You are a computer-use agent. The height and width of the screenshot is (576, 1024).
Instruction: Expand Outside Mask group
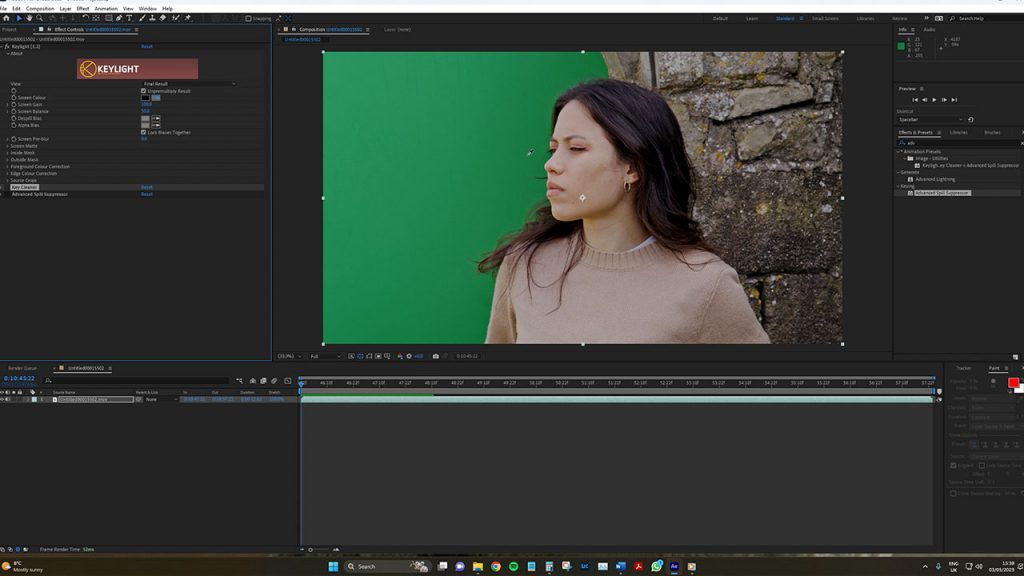pos(8,159)
